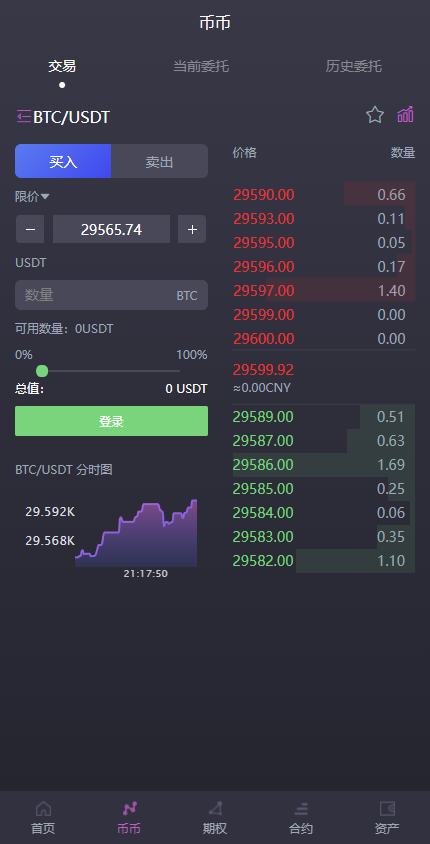Go to 首页 home icon
430x844 pixels.
(x=43, y=808)
